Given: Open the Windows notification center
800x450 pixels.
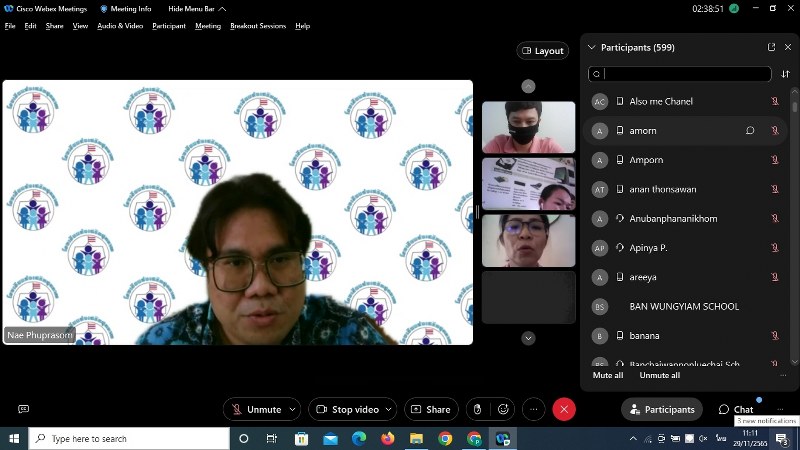Looking at the screenshot, I should click(782, 438).
